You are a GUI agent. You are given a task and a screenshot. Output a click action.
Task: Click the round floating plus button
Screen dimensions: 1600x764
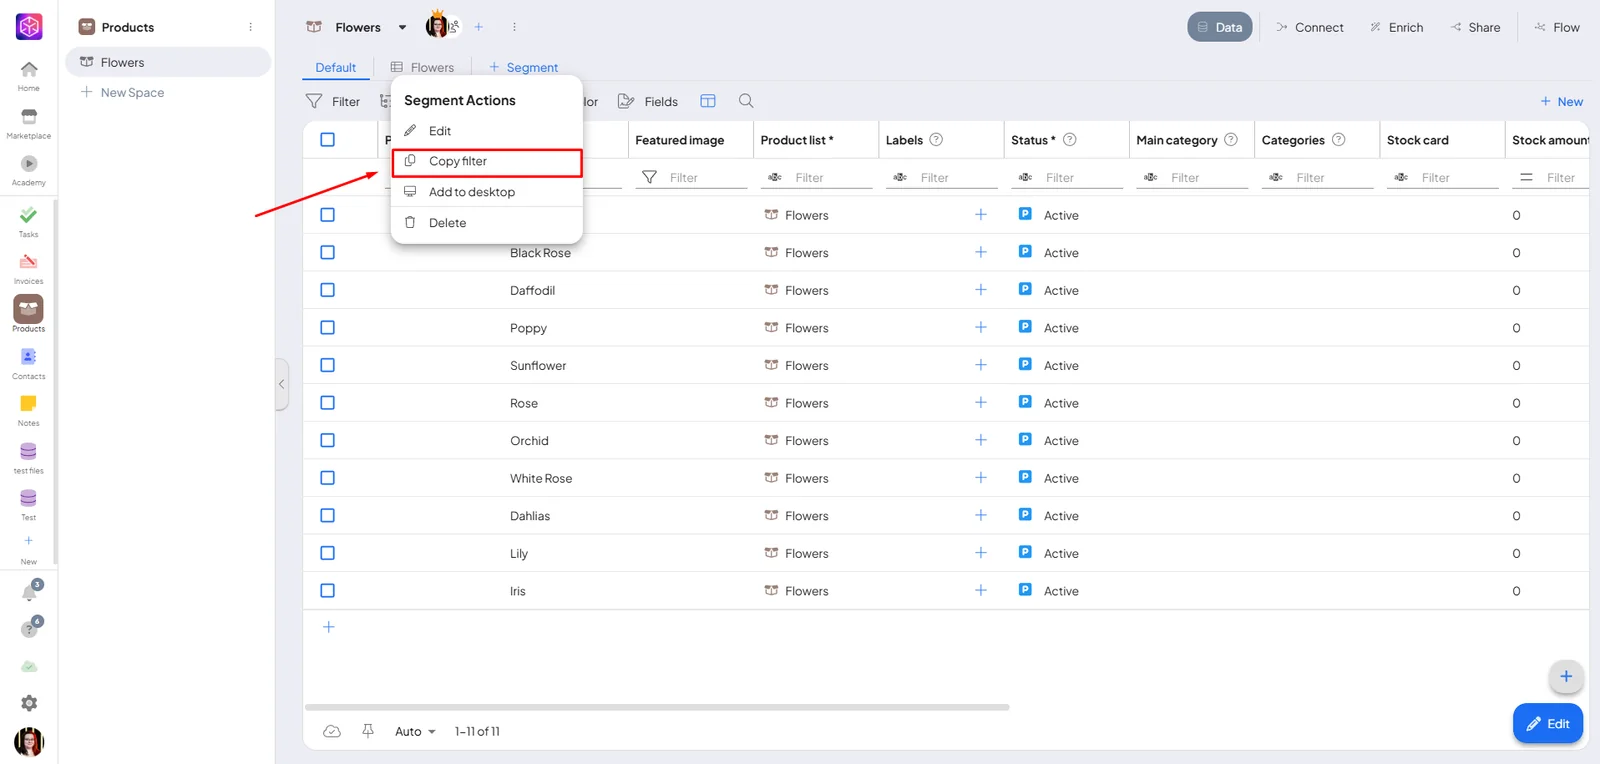pyautogui.click(x=1566, y=676)
